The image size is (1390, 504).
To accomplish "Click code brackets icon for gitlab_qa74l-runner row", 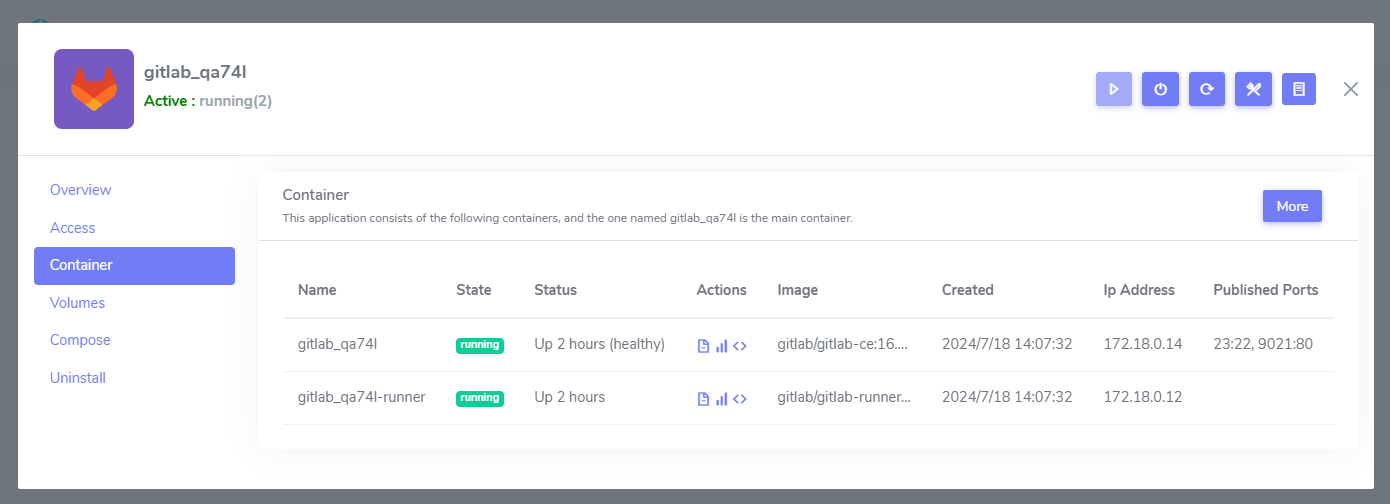I will pos(740,398).
